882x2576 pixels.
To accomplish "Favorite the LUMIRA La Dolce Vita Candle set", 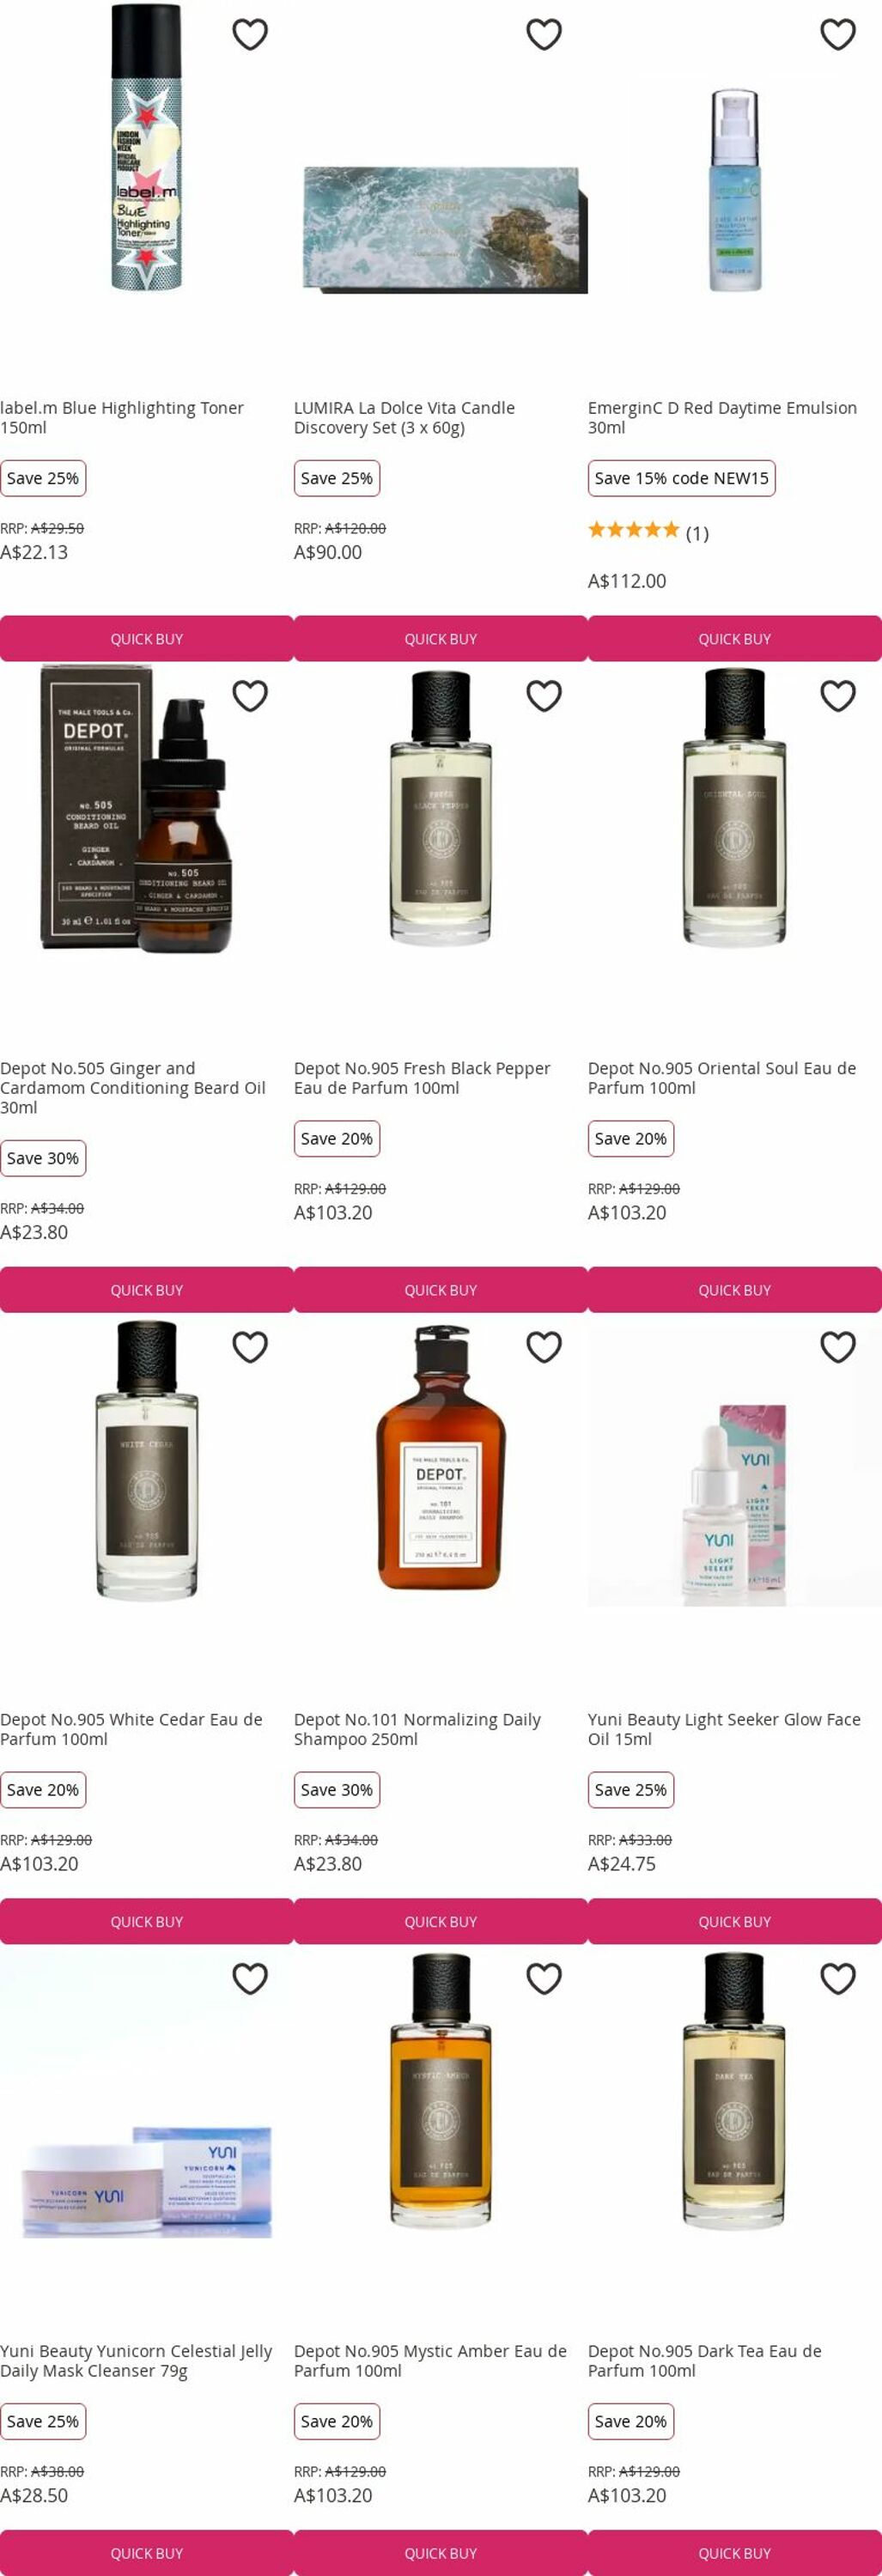I will tap(544, 34).
